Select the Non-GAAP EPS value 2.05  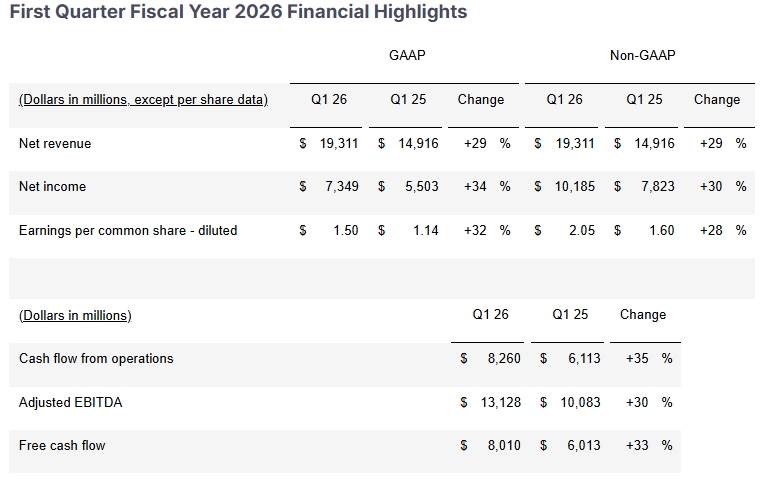(581, 231)
